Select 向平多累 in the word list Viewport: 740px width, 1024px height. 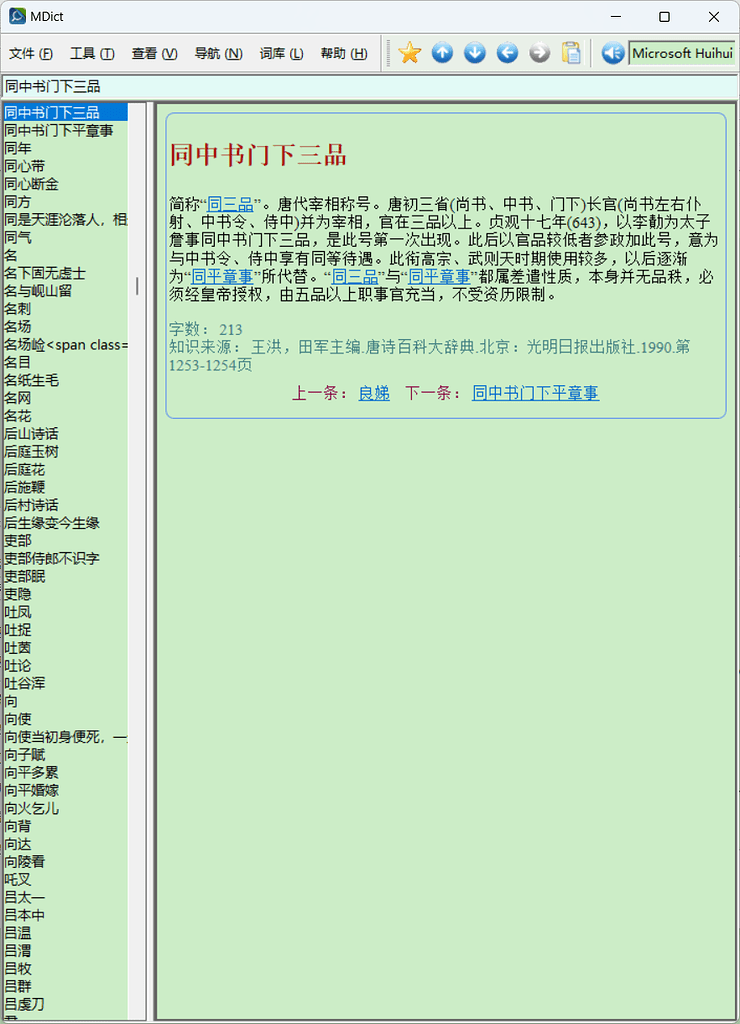click(65, 773)
